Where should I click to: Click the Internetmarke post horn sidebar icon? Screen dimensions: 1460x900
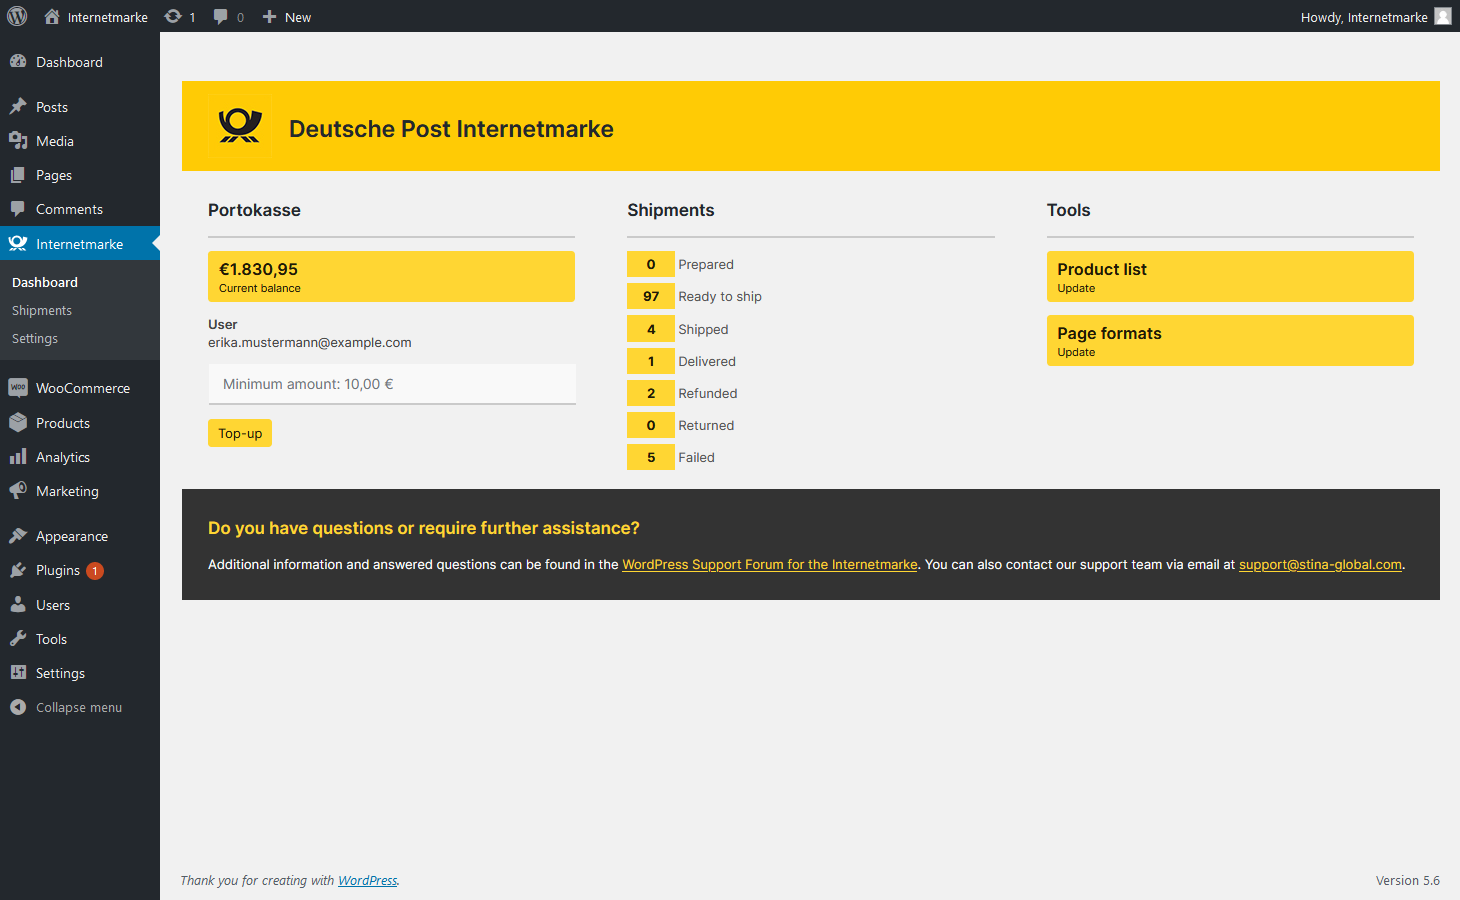click(18, 243)
